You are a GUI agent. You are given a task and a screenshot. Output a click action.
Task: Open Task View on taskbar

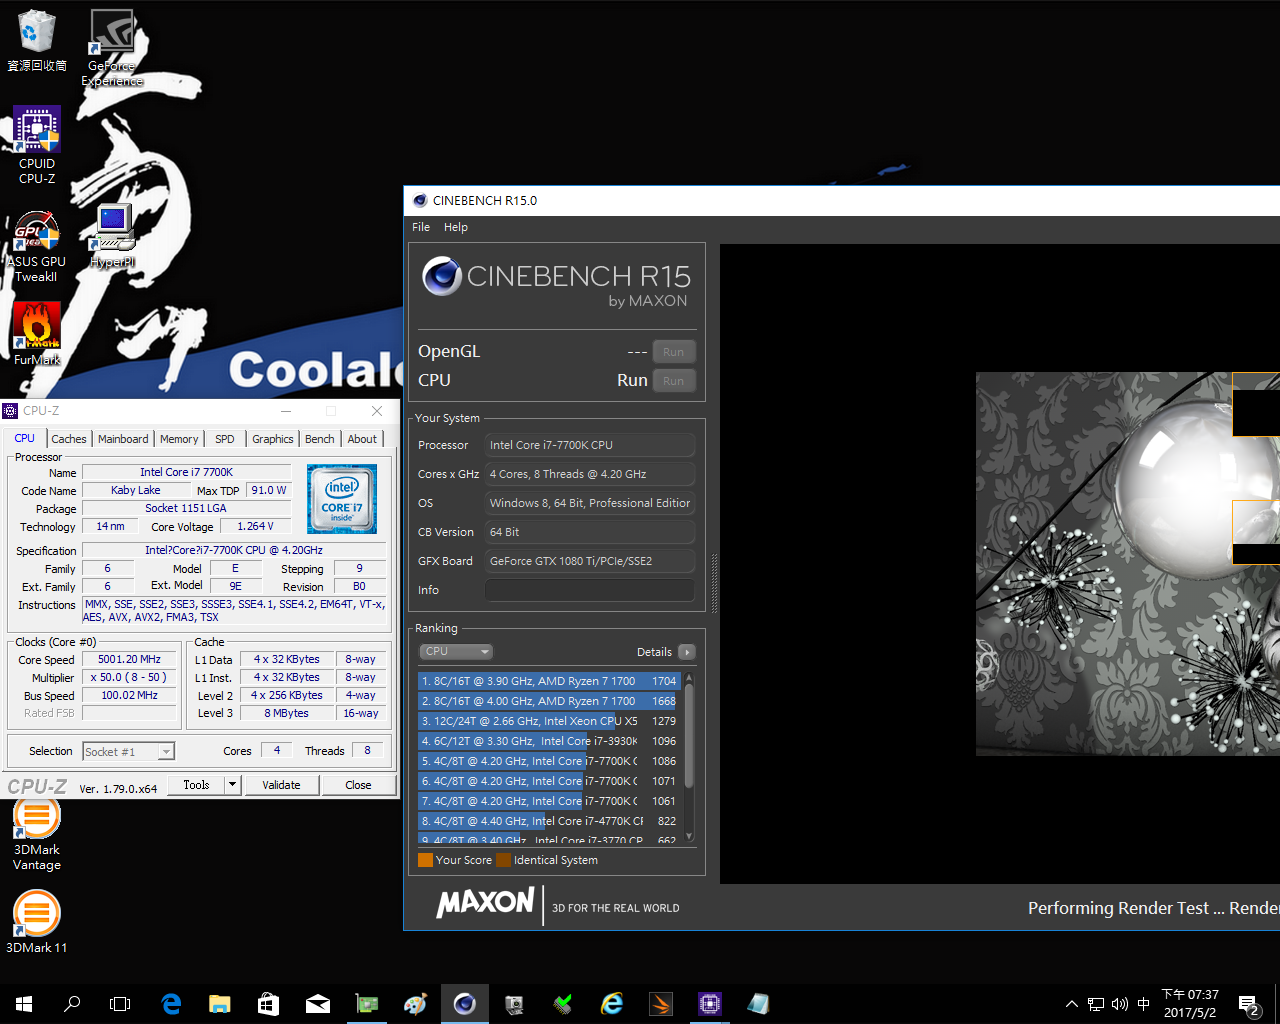120,1004
